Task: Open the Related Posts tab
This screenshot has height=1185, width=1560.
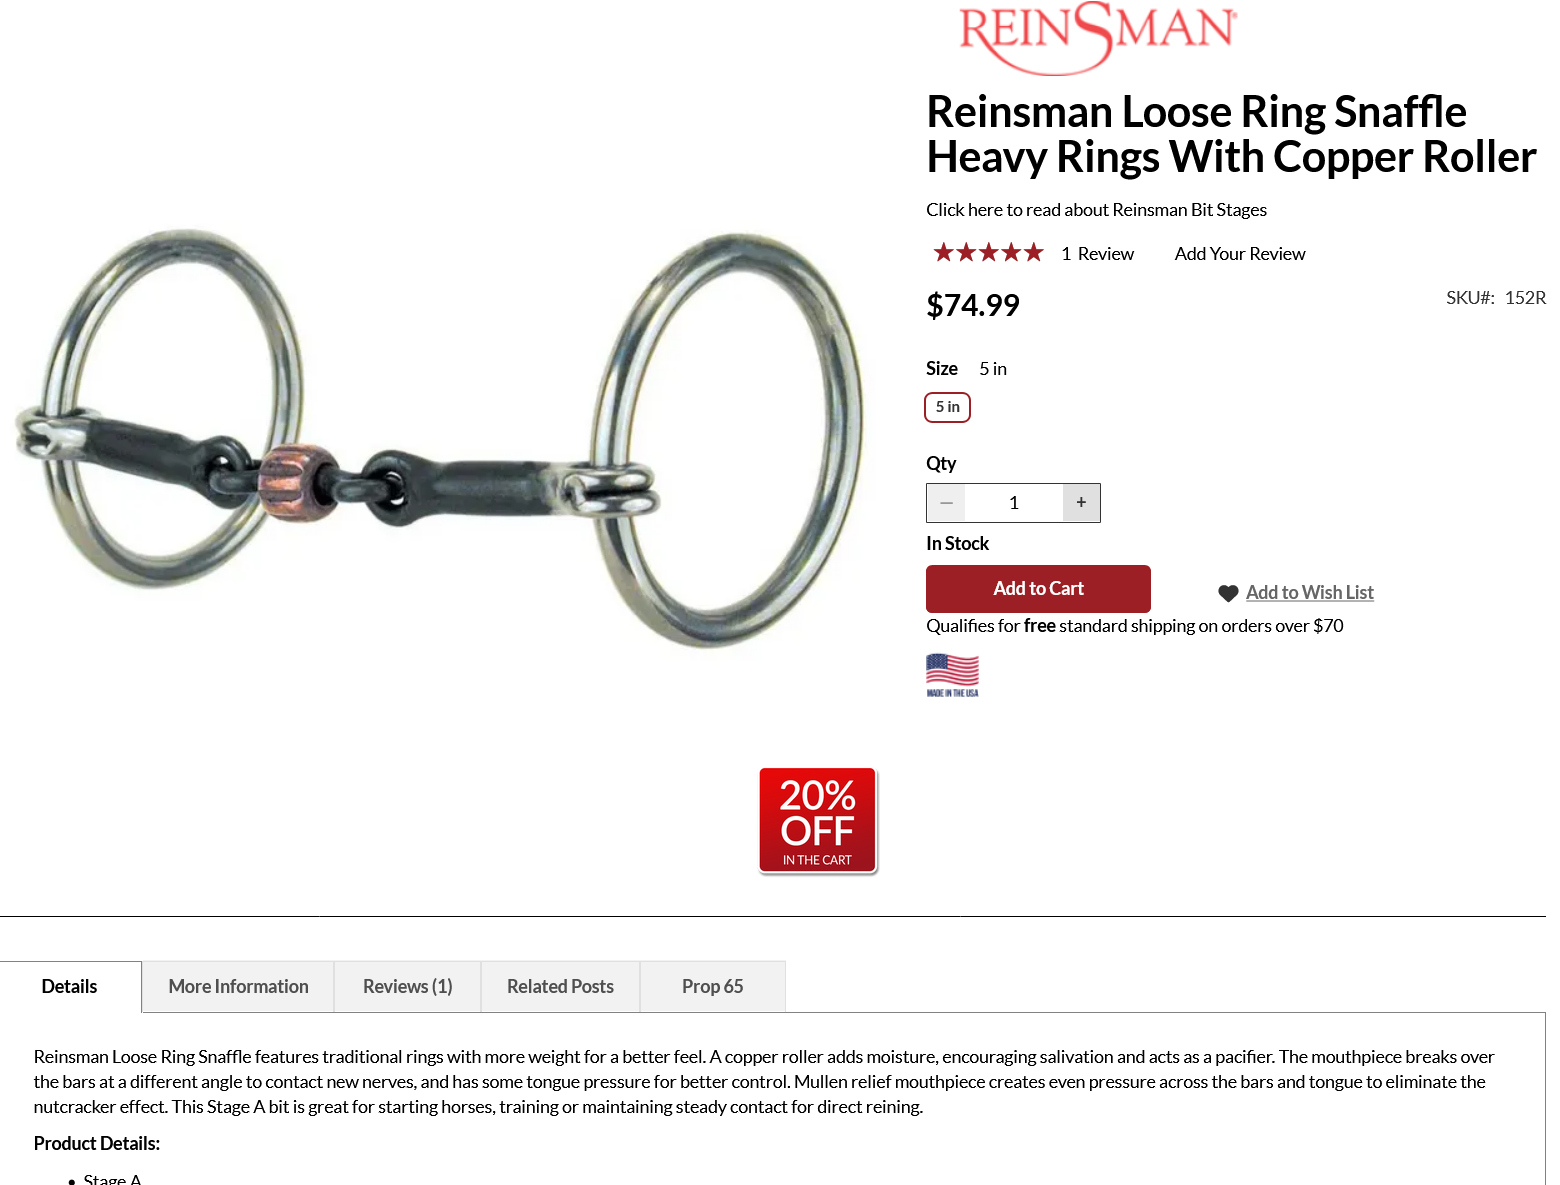Action: click(x=560, y=987)
